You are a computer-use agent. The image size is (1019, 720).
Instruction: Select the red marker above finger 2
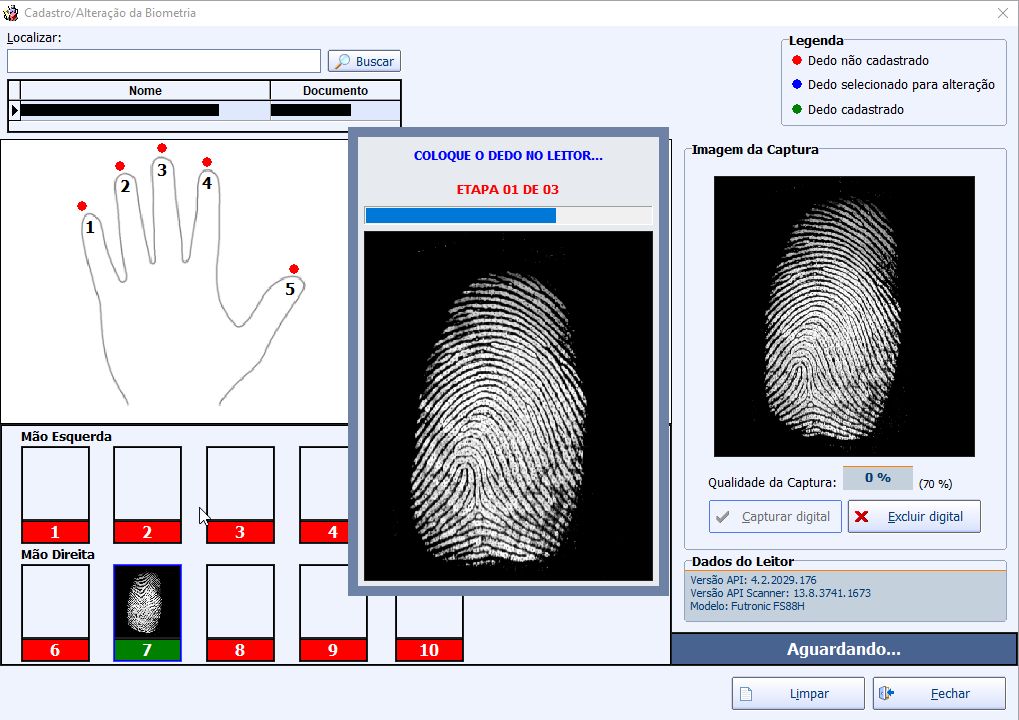coord(120,166)
